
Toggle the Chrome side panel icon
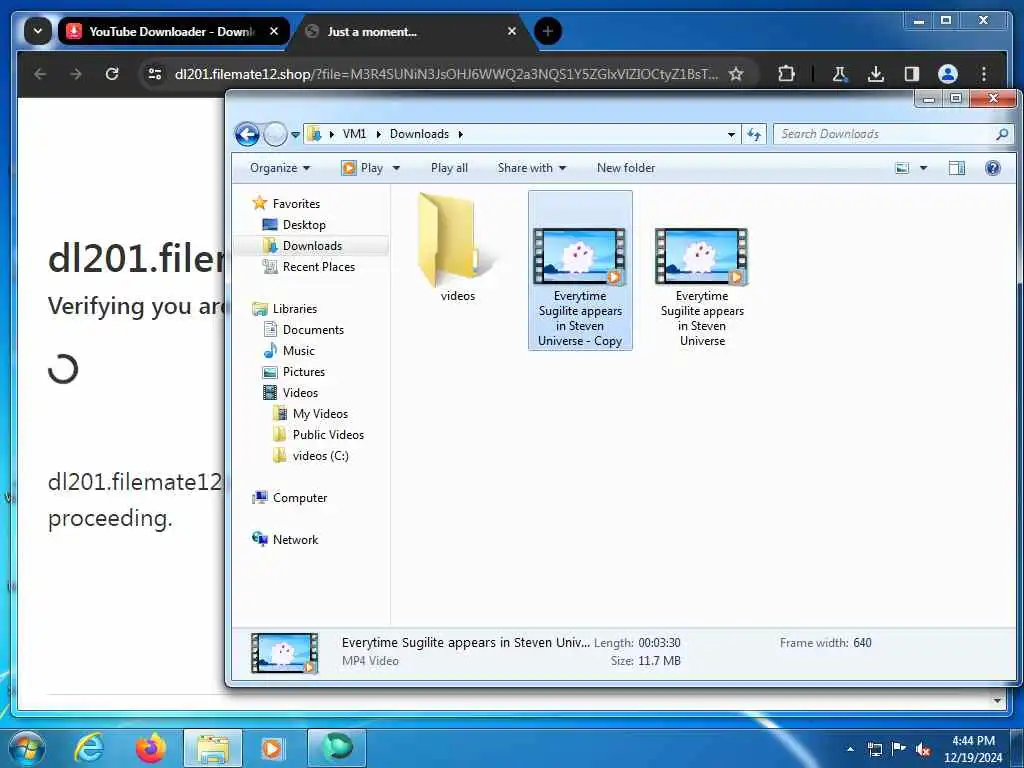912,74
